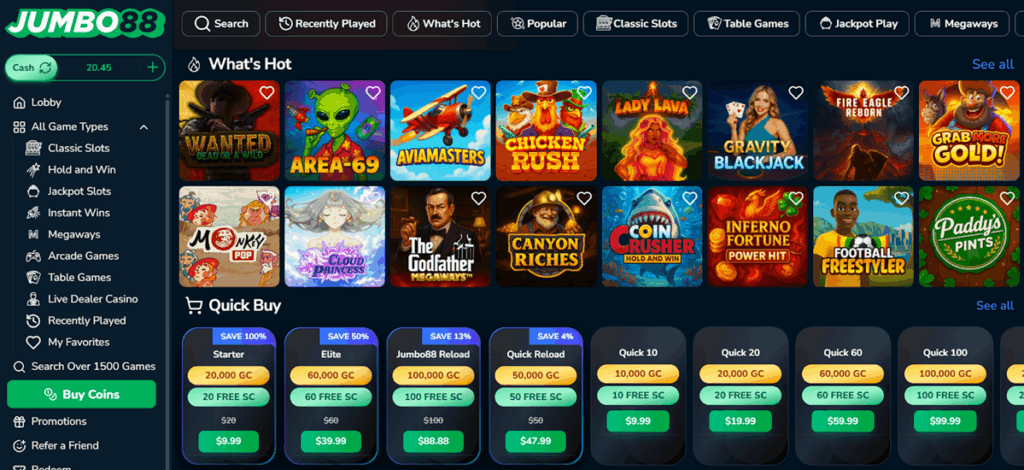See all Quick Buy packages
Image resolution: width=1024 pixels, height=470 pixels.
coord(995,306)
